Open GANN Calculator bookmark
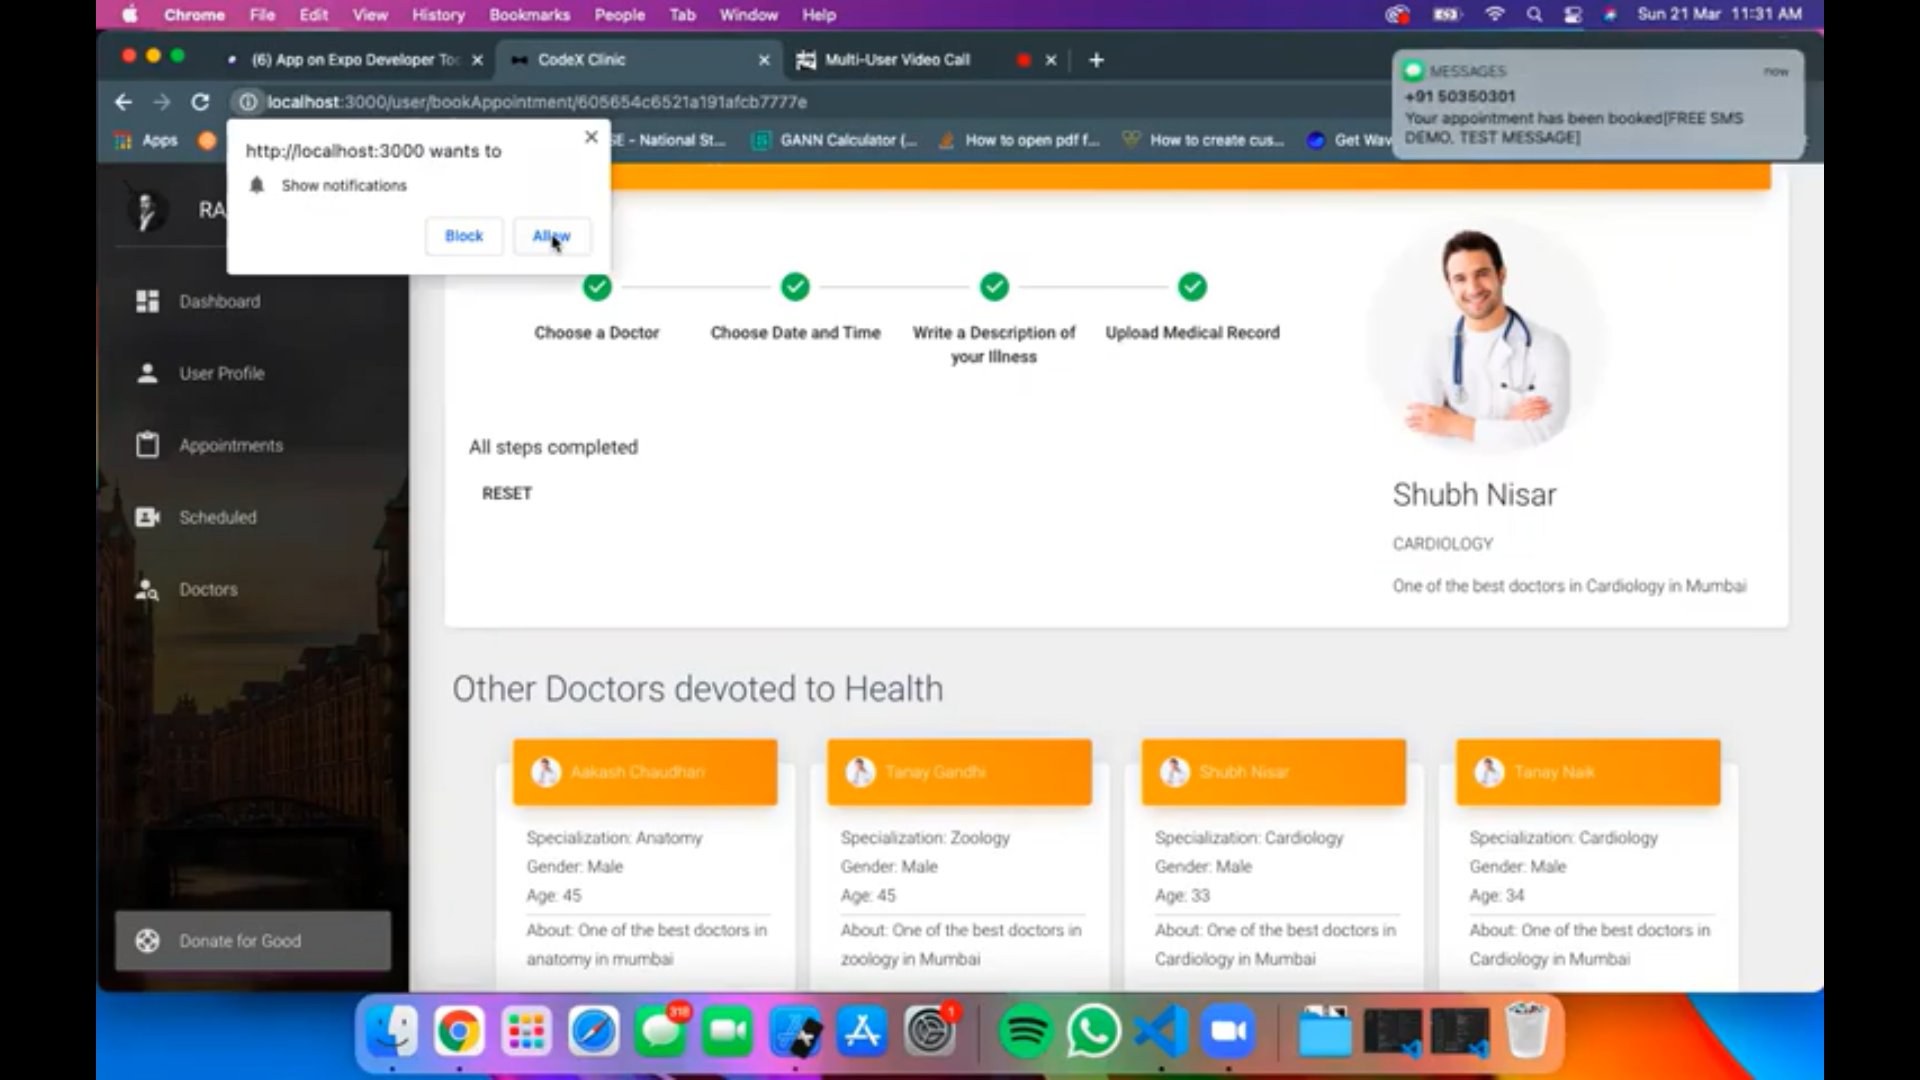The height and width of the screenshot is (1080, 1920). point(836,140)
